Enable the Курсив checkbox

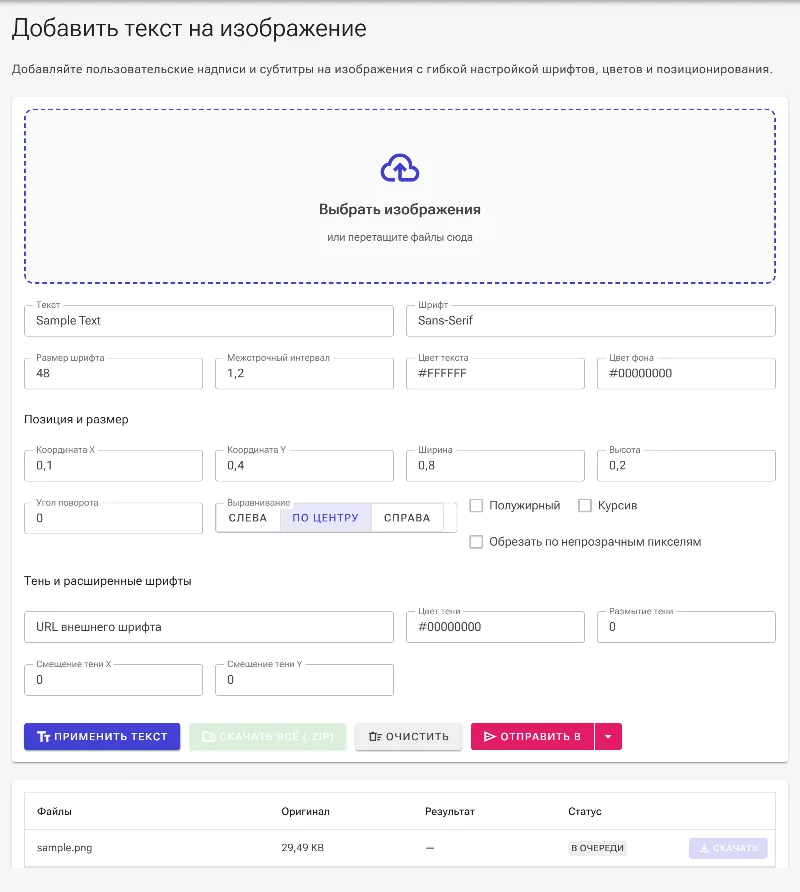coord(585,505)
